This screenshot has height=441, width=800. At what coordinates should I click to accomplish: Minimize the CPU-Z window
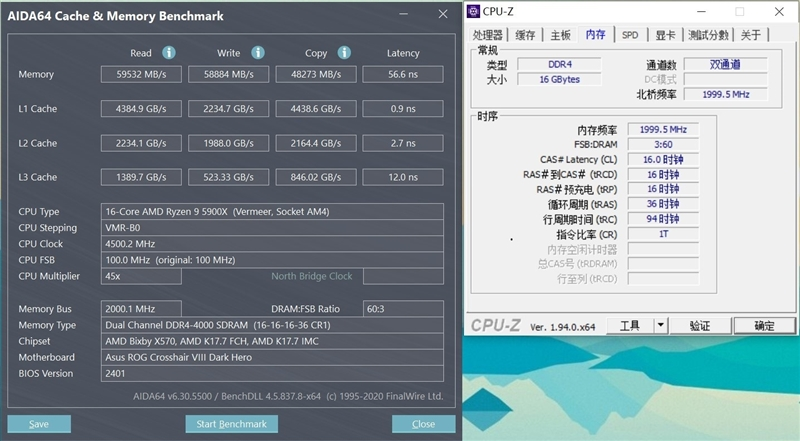702,11
